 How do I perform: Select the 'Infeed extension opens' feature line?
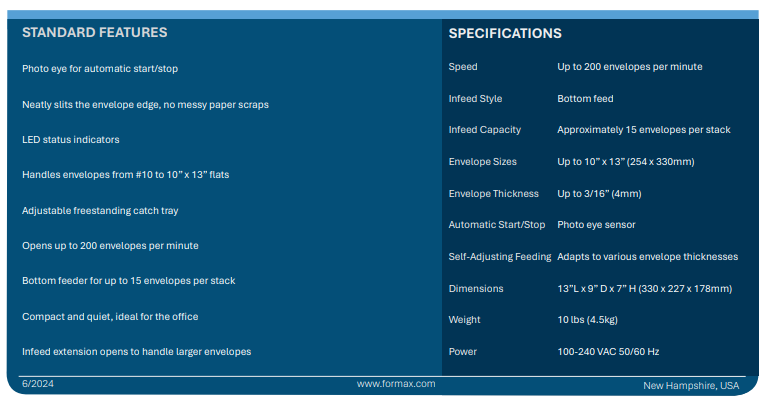[136, 352]
